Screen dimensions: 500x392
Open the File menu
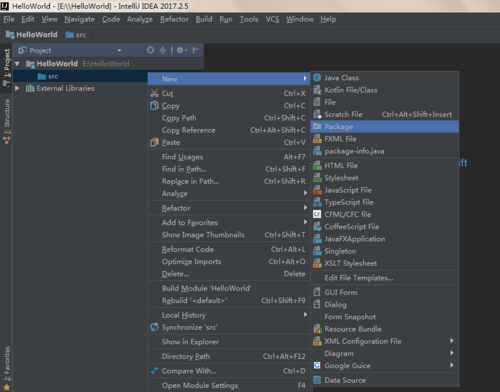(9, 19)
